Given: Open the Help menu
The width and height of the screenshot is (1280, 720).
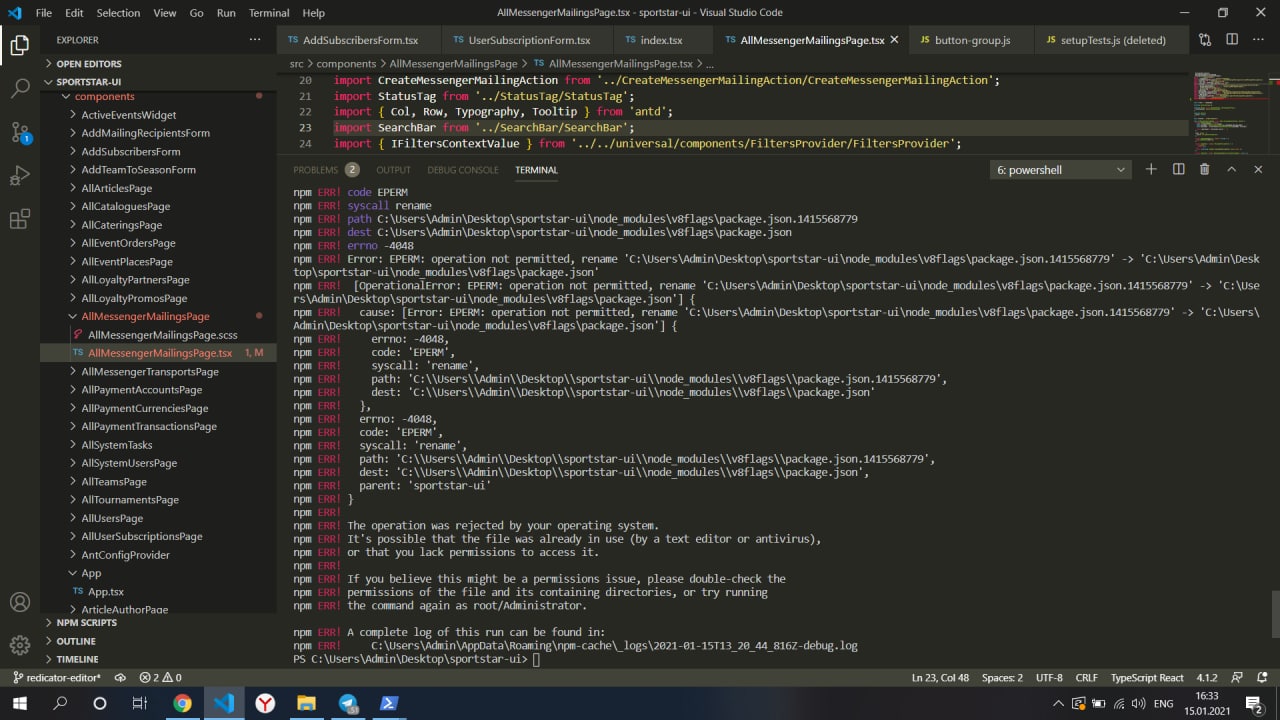Looking at the screenshot, I should (313, 13).
